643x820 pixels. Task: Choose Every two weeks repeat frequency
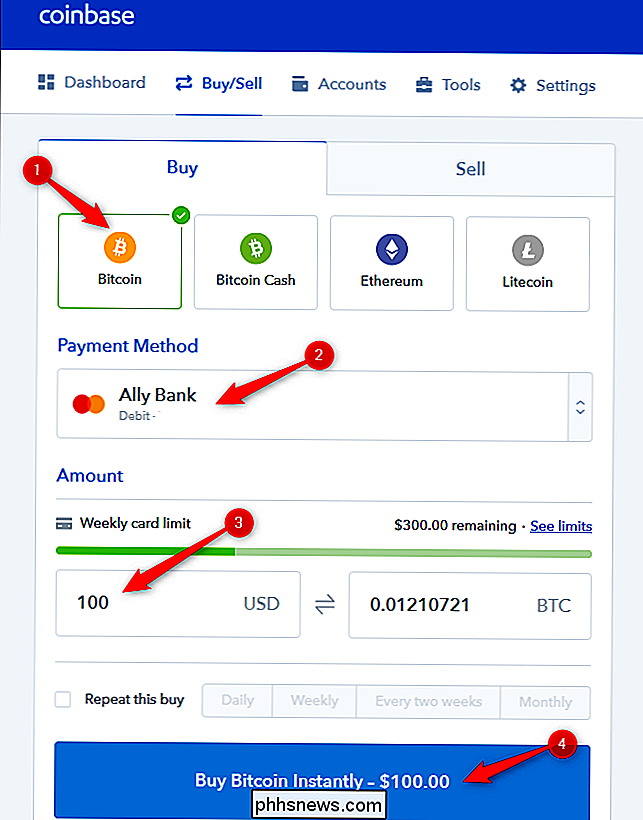pos(428,701)
